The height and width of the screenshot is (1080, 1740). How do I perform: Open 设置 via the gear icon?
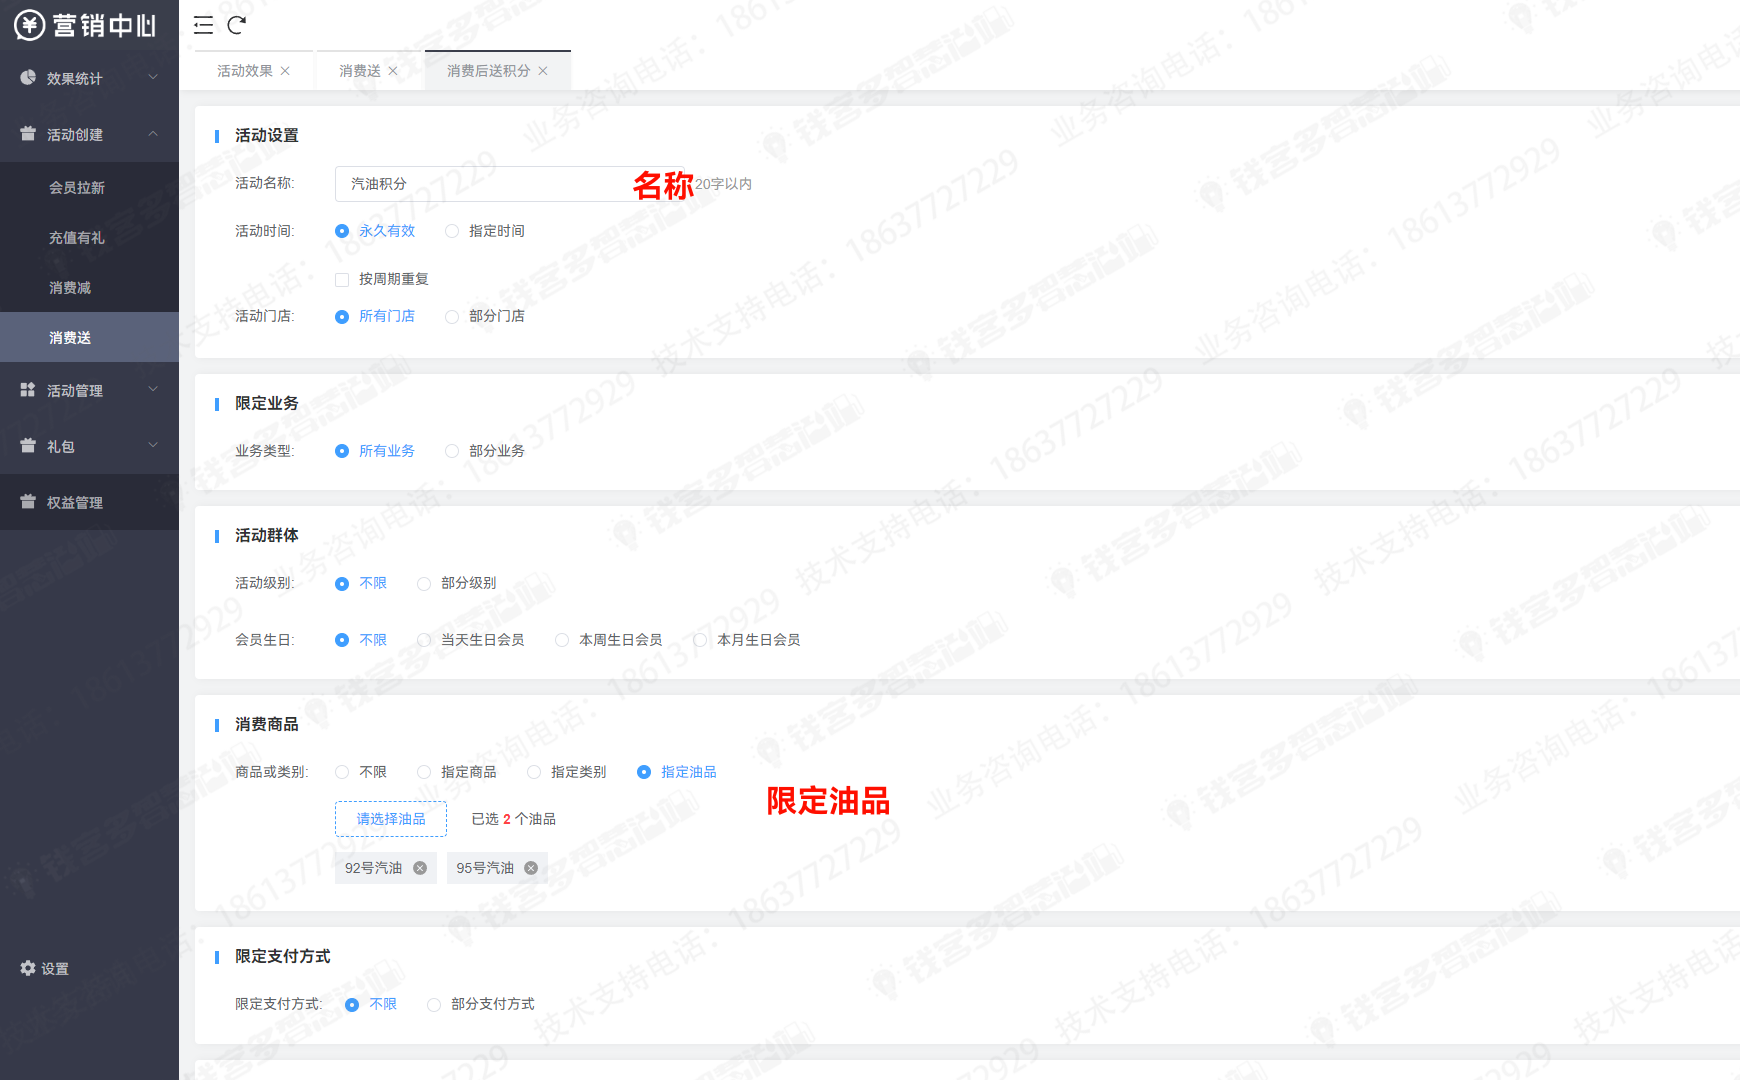pos(28,968)
